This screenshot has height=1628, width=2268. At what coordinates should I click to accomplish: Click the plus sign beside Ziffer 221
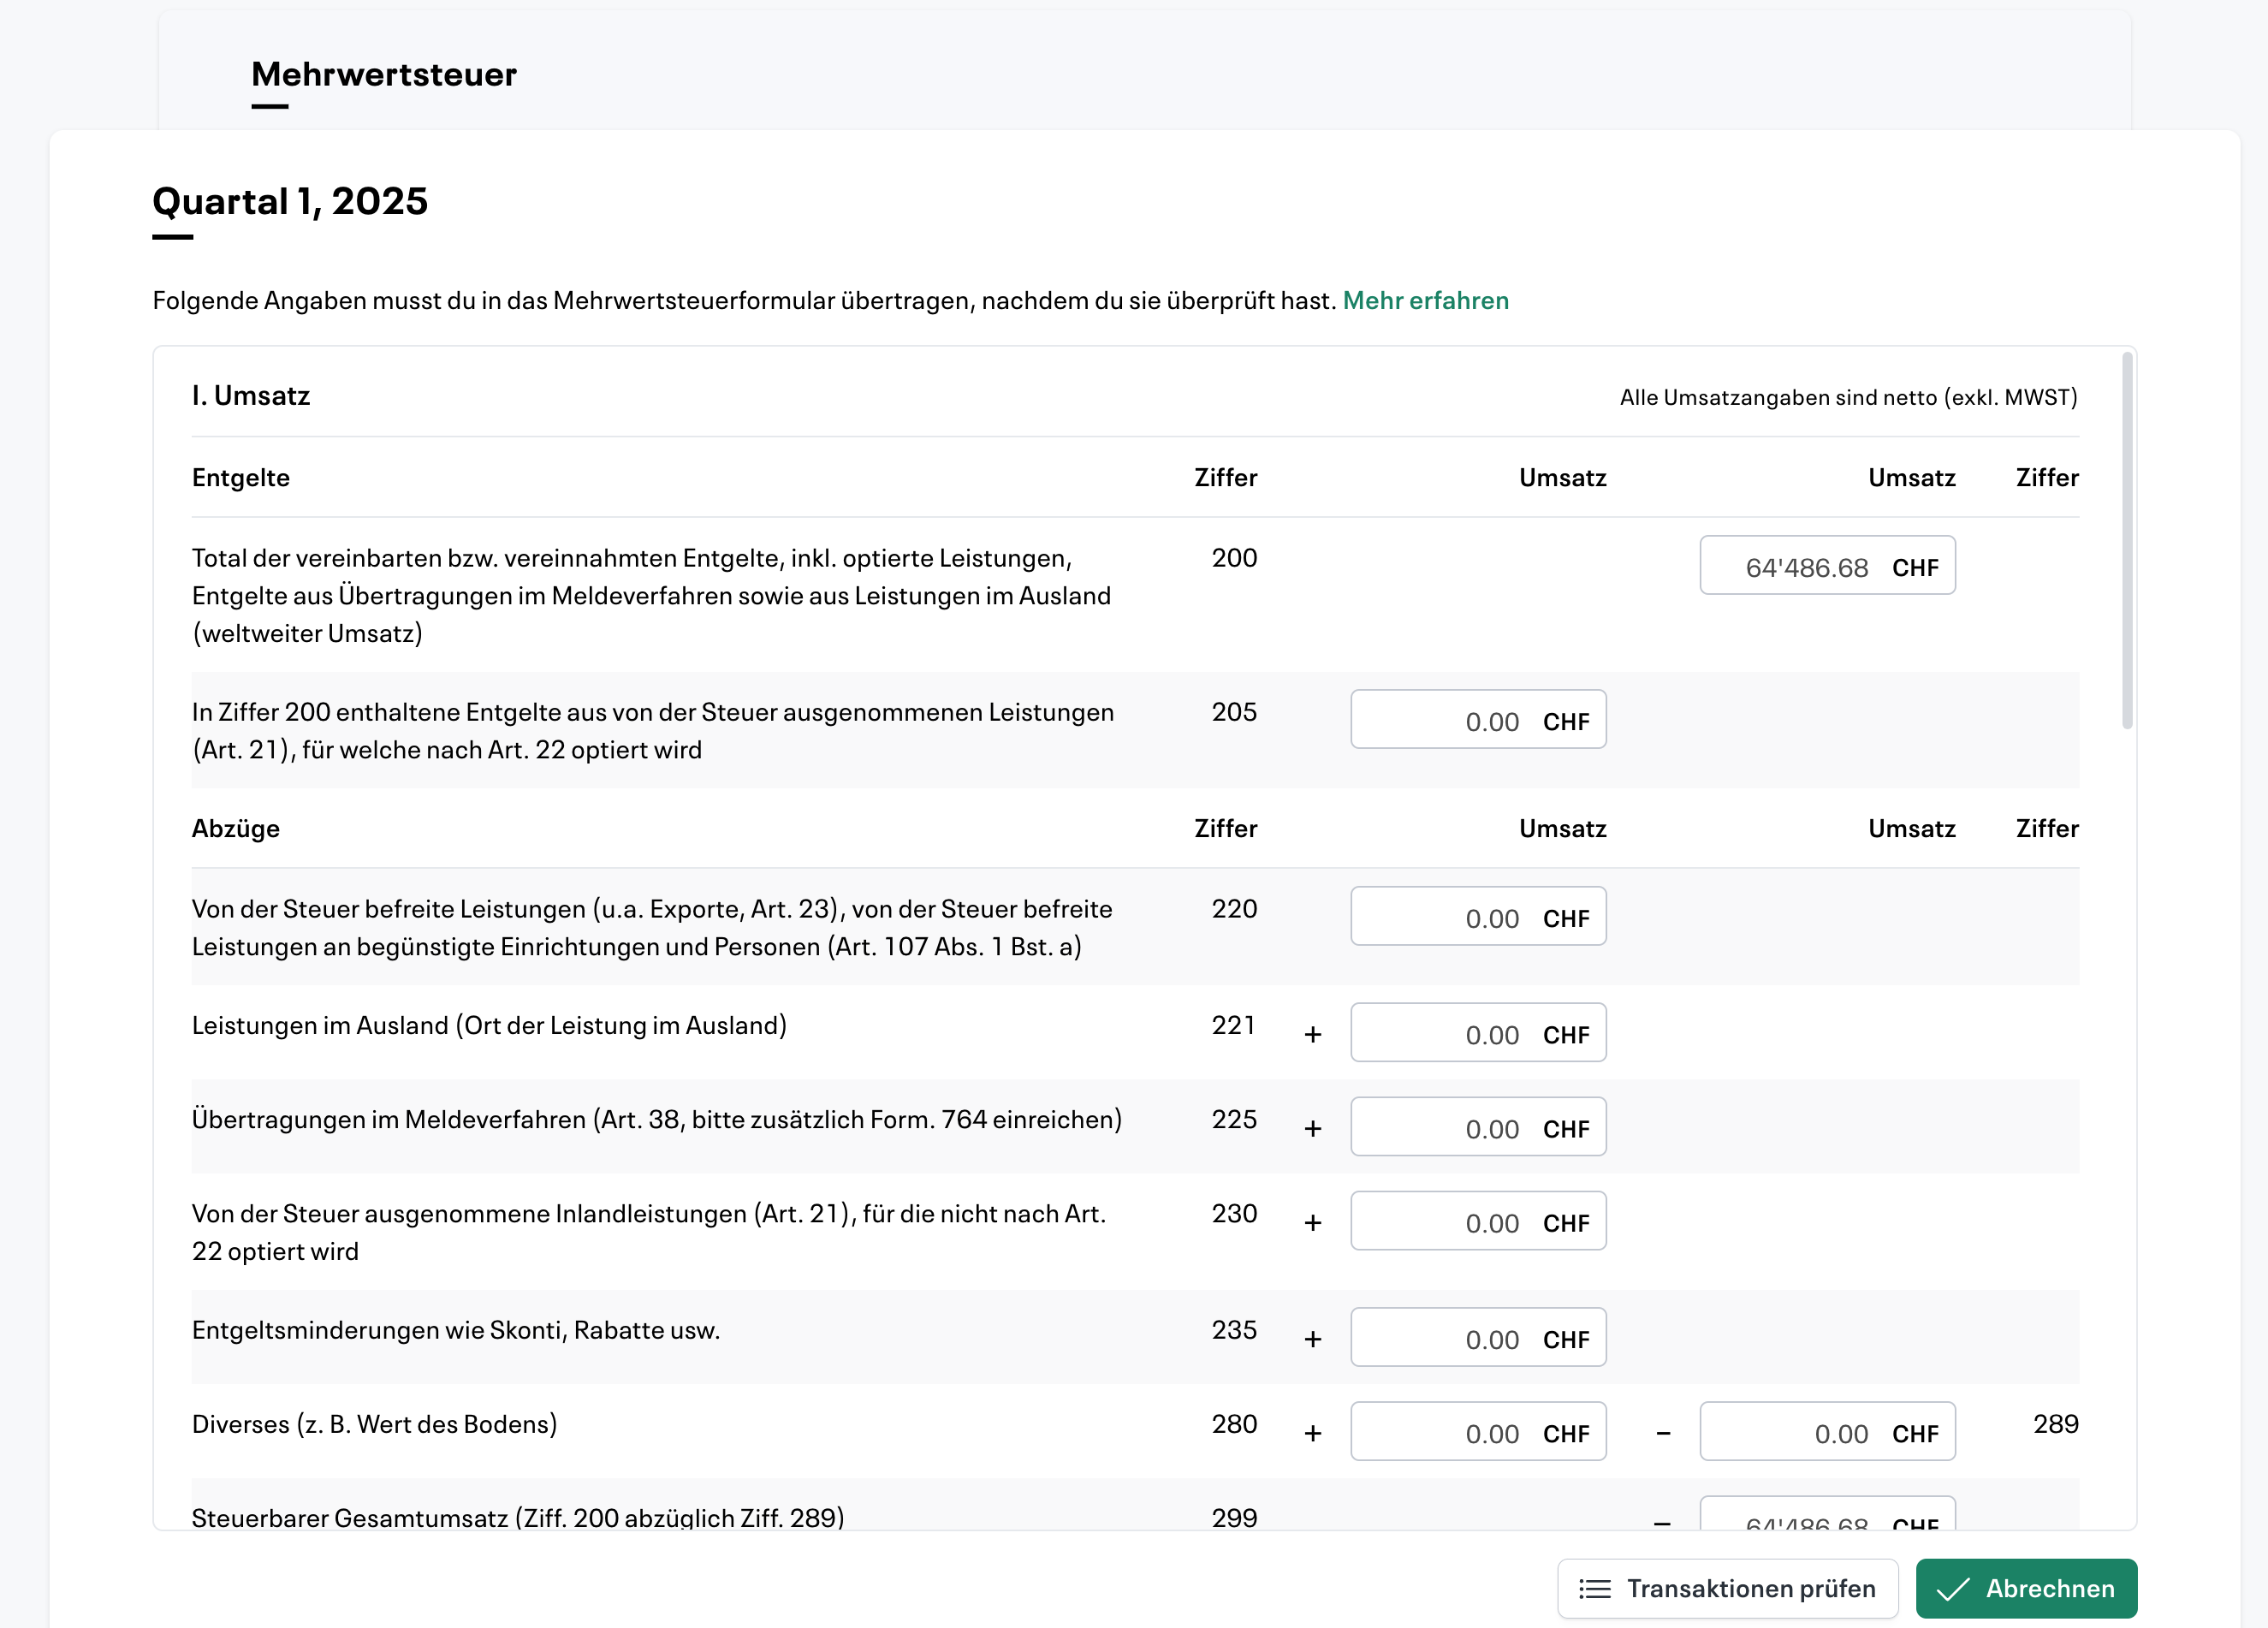click(1313, 1034)
